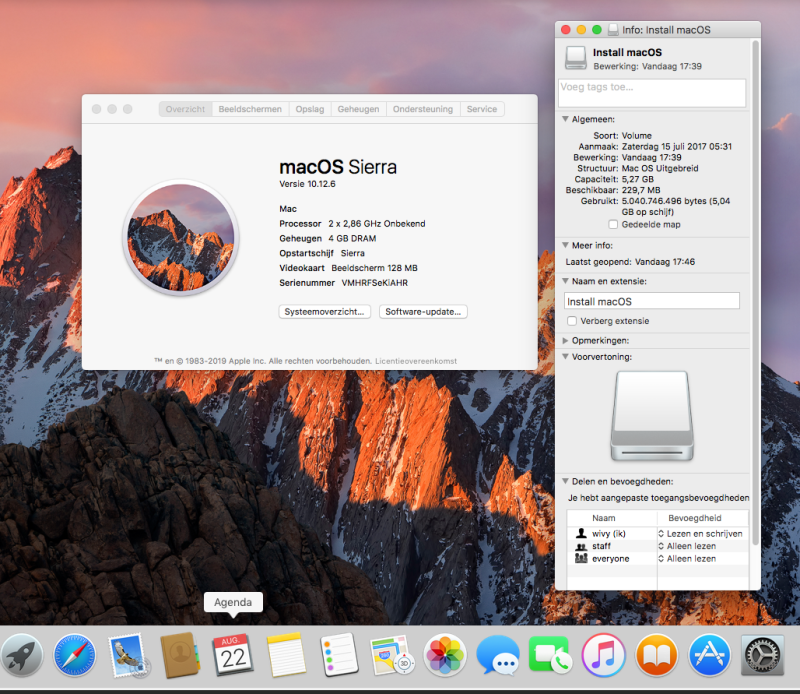Viewport: 800px width, 694px height.
Task: Click the Install macOS drive icon in header
Action: click(x=576, y=58)
